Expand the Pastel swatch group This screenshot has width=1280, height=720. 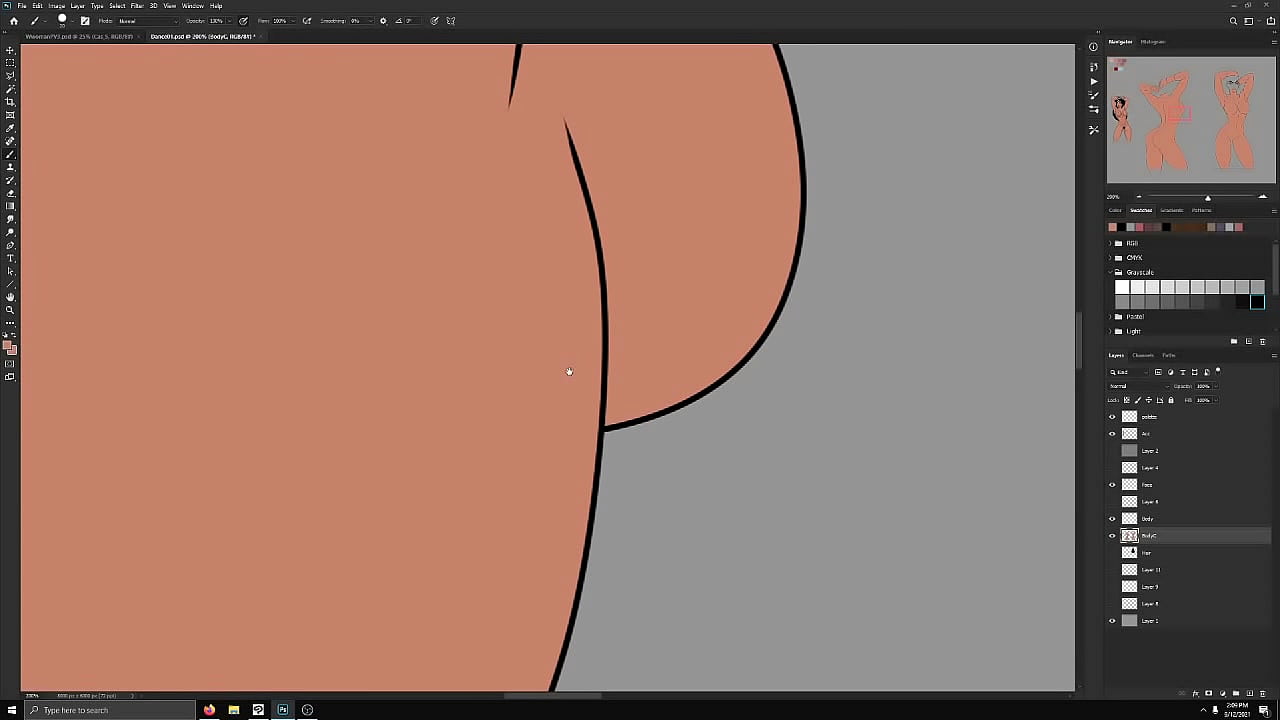1110,316
